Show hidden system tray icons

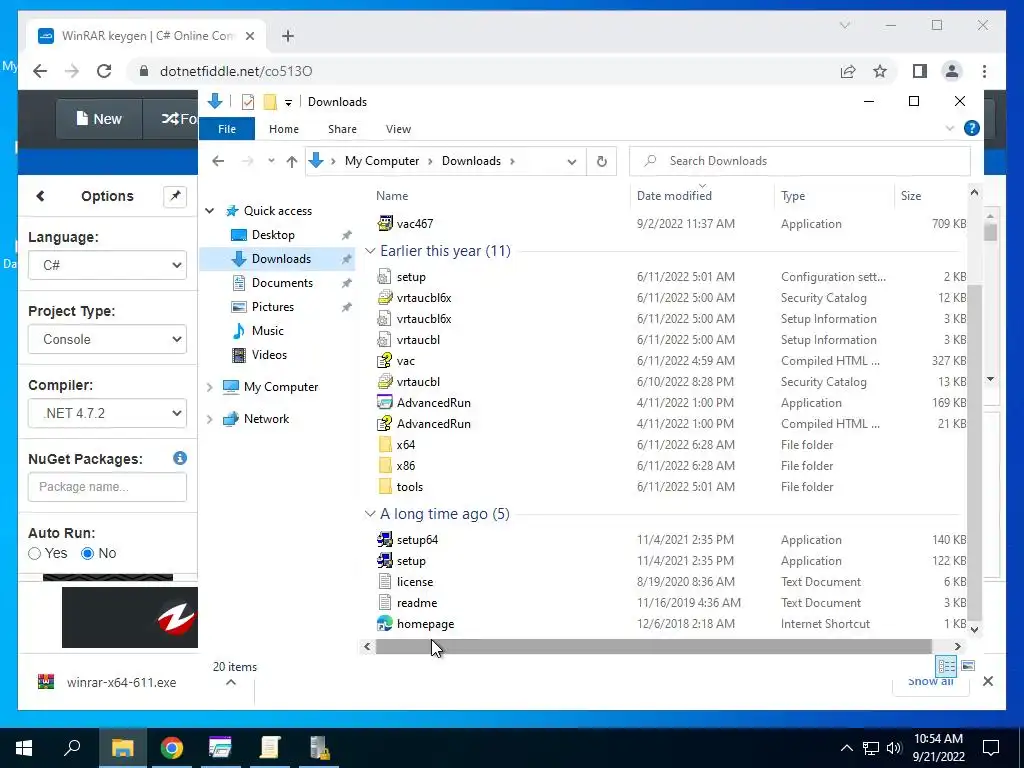pyautogui.click(x=846, y=748)
